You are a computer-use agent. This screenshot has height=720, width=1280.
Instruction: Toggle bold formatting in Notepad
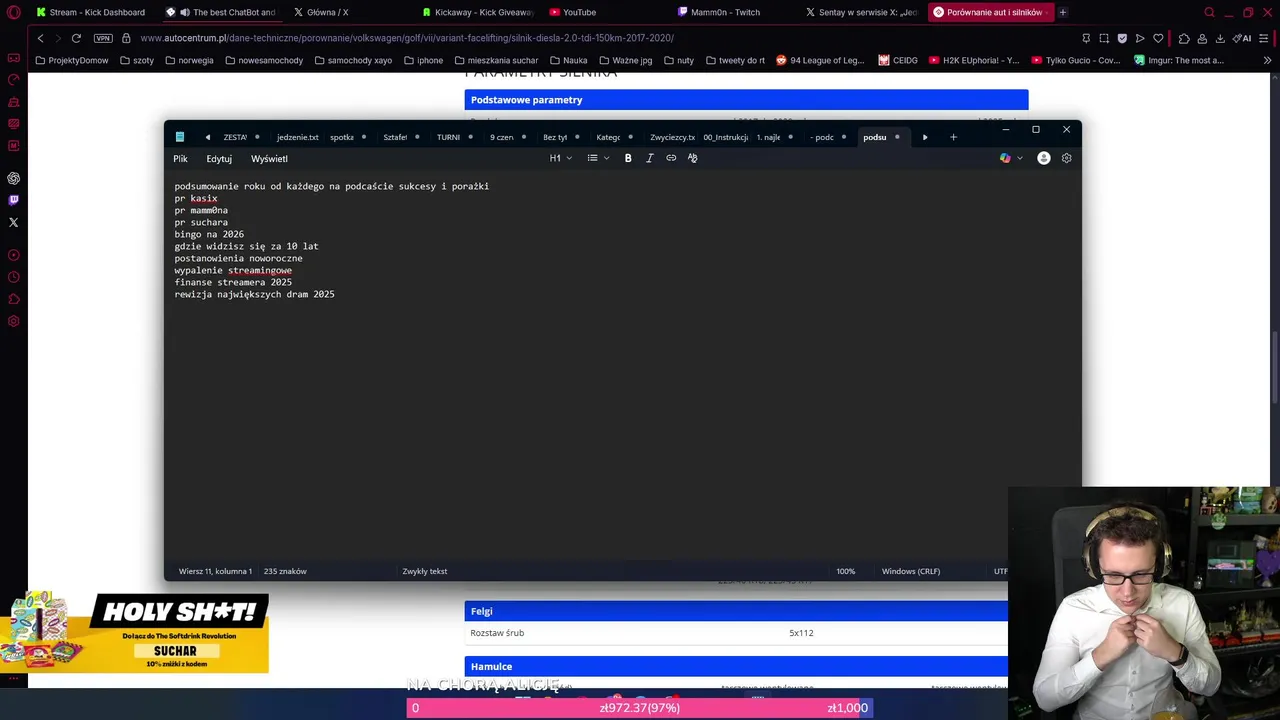point(628,158)
